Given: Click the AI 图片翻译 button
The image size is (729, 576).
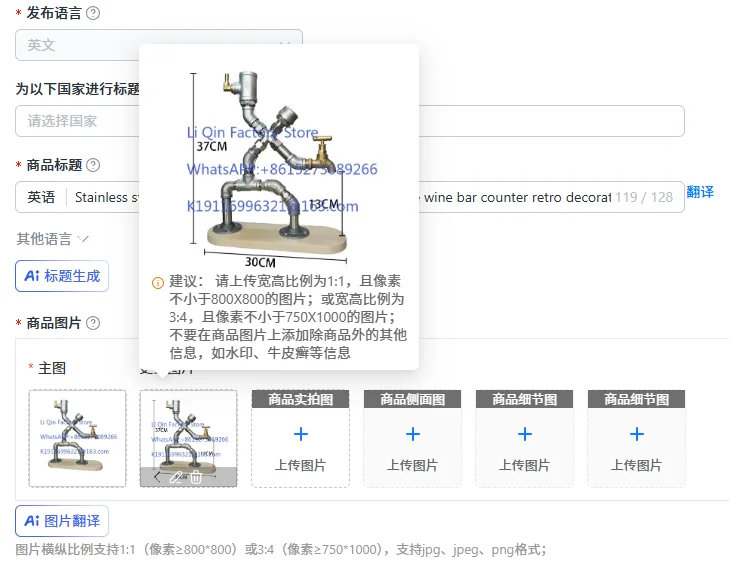Looking at the screenshot, I should 62,521.
